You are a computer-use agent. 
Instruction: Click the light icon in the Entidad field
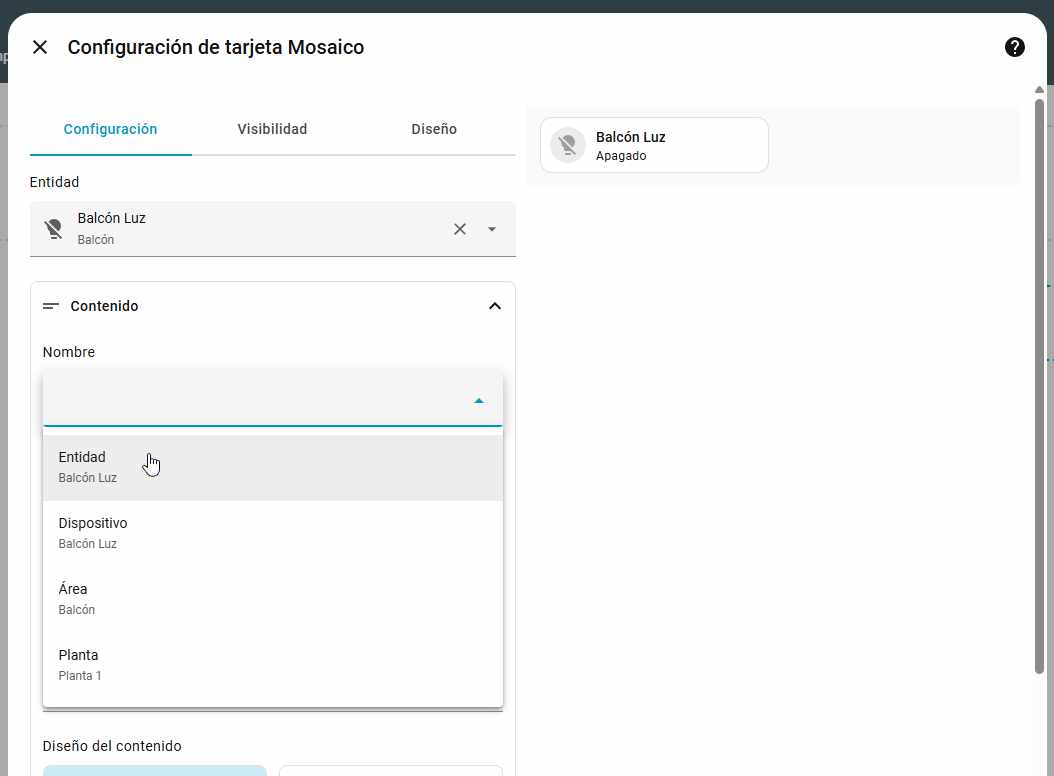tap(54, 229)
